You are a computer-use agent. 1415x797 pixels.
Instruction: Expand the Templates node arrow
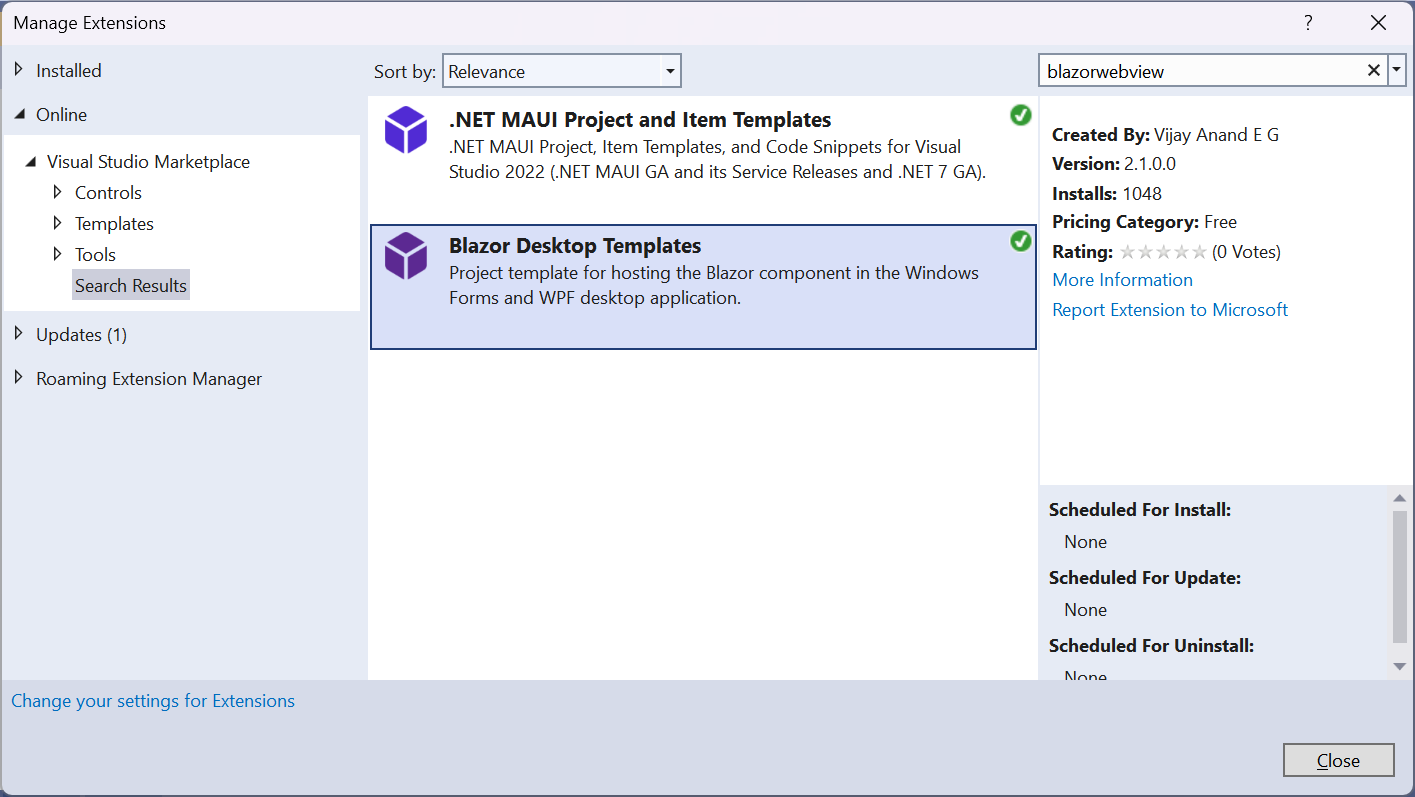tap(57, 223)
